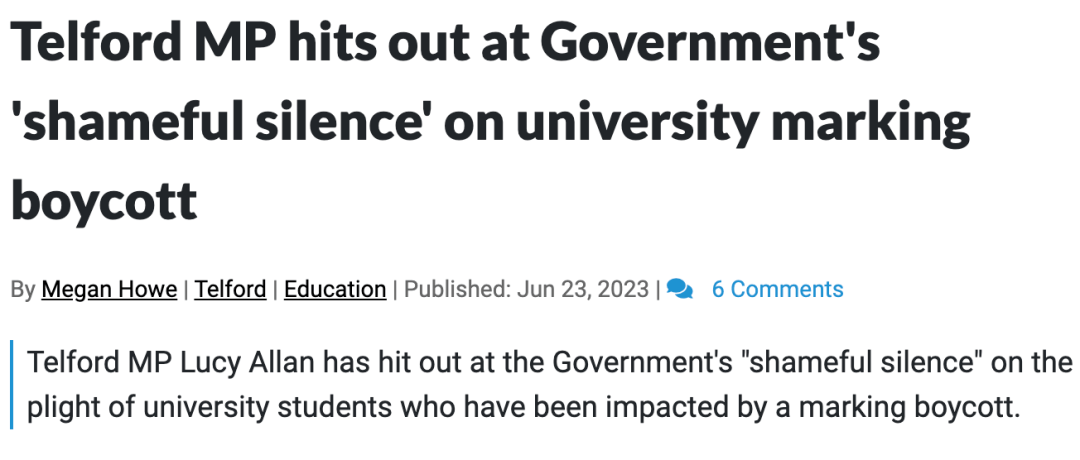The width and height of the screenshot is (1080, 460).
Task: Click the word 'Government's' in the headline
Action: click(x=715, y=41)
